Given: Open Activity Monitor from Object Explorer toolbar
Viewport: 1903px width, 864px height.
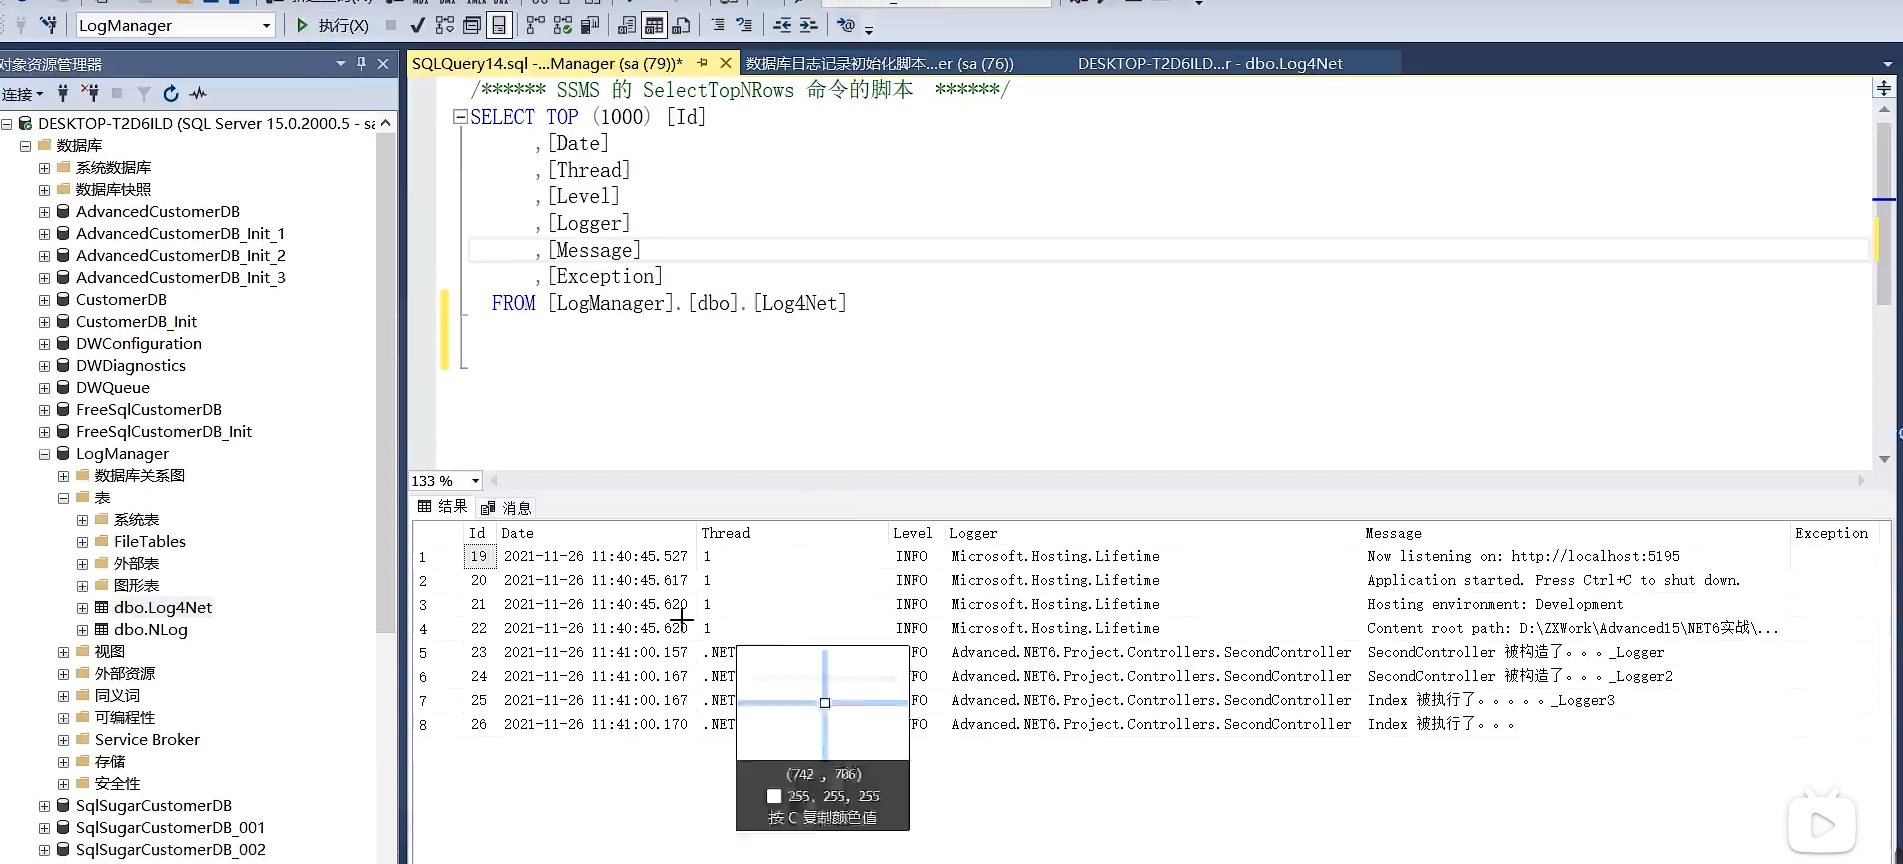Looking at the screenshot, I should click(198, 94).
